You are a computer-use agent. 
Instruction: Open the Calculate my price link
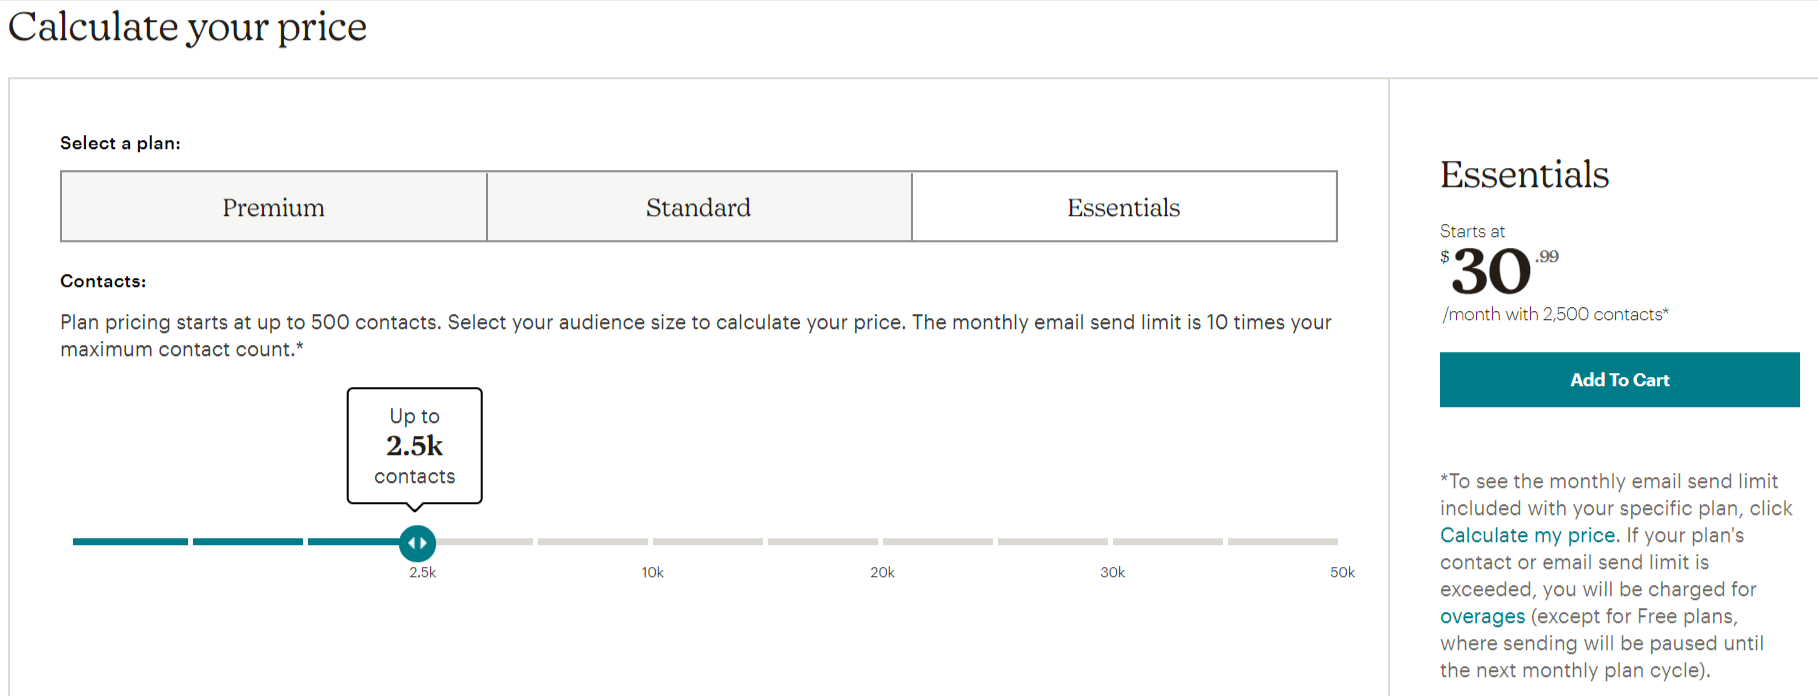(1527, 535)
